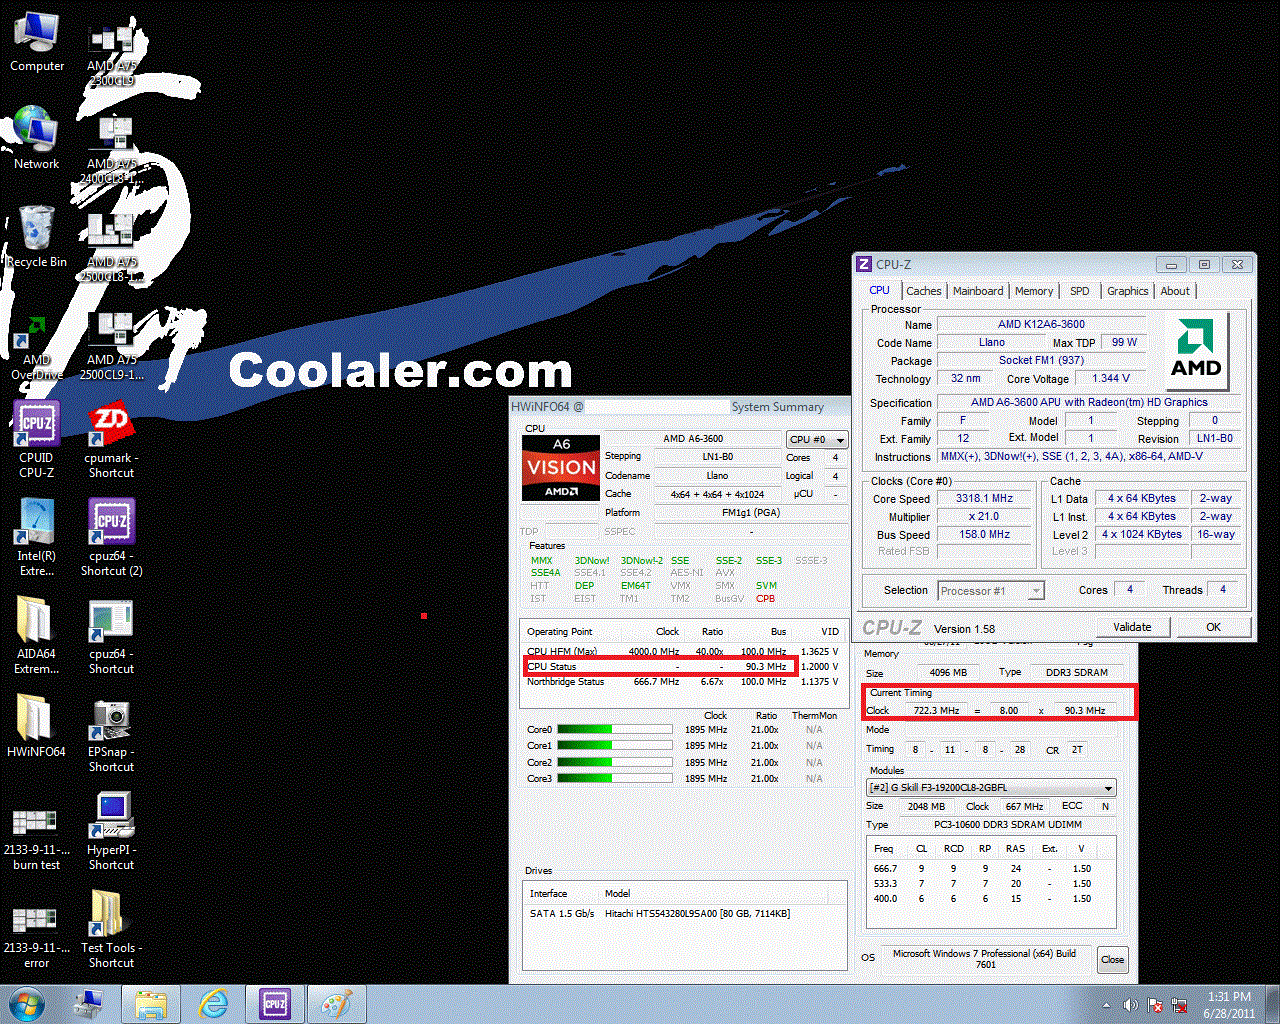Viewport: 1280px width, 1024px height.
Task: Click the AMD logo in CPU-Z
Action: pos(1196,350)
